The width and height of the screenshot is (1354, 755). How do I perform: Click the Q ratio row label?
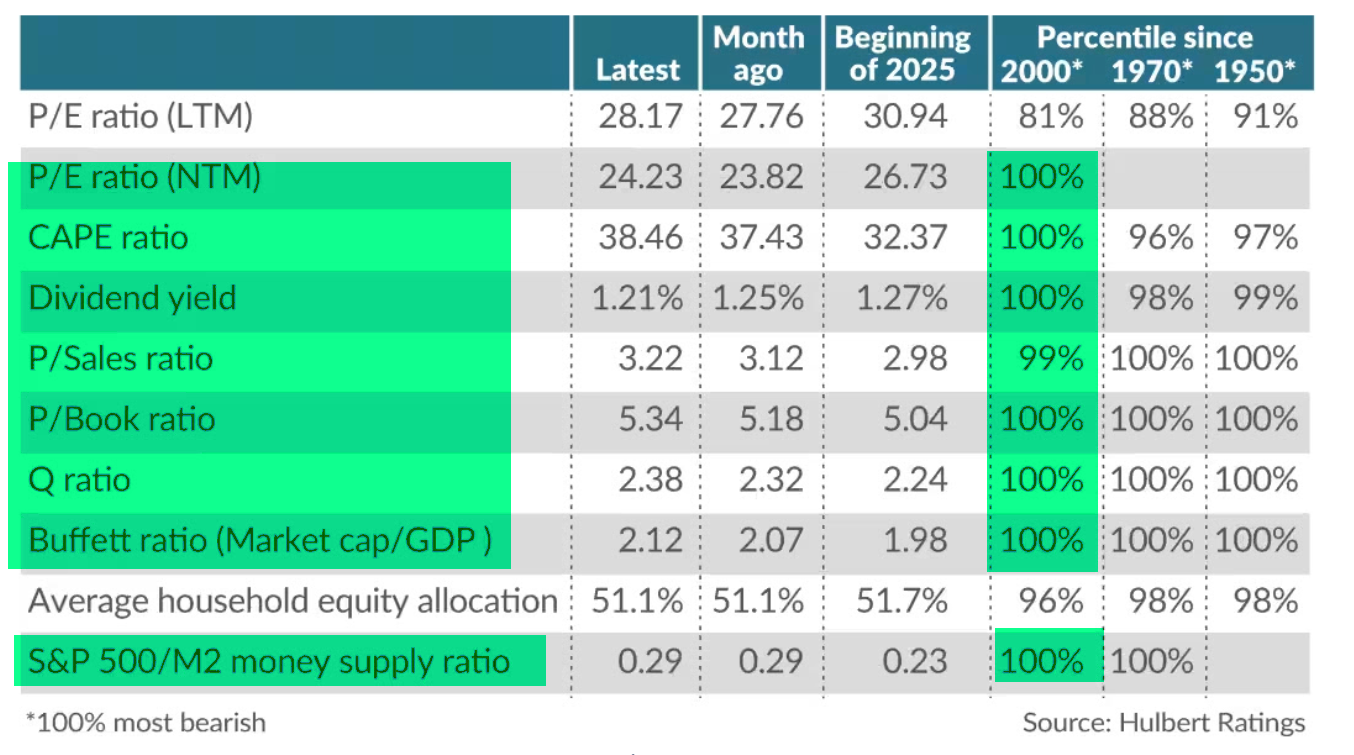[x=80, y=480]
